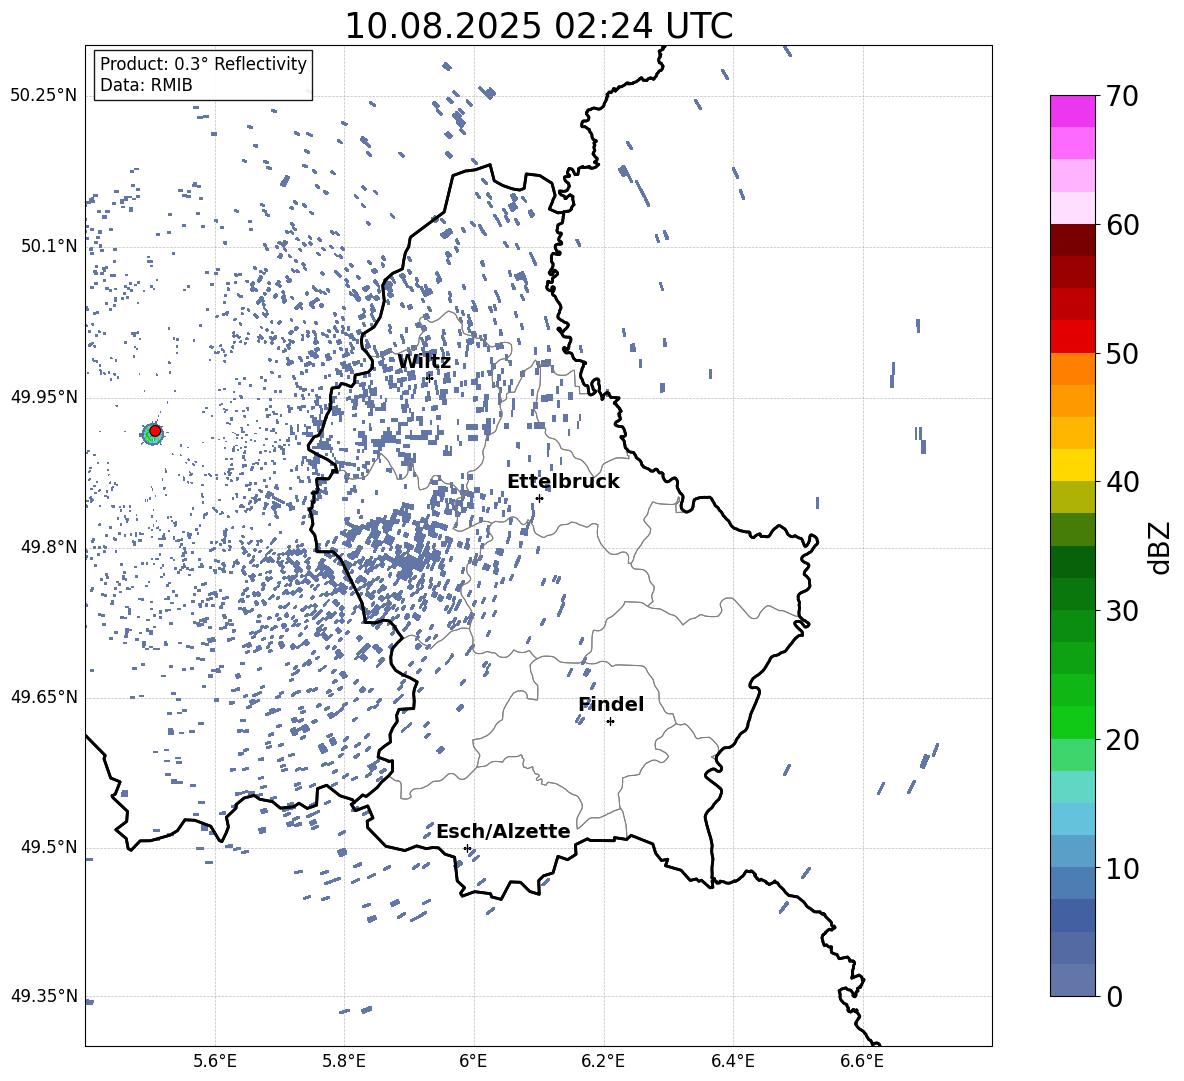Click the 49.95°N latitude label
Image resolution: width=1184 pixels, height=1081 pixels.
pos(44,396)
